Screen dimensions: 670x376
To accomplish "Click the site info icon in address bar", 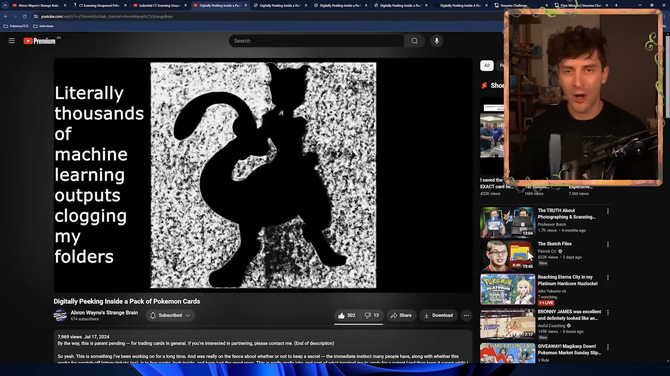I will pos(36,16).
